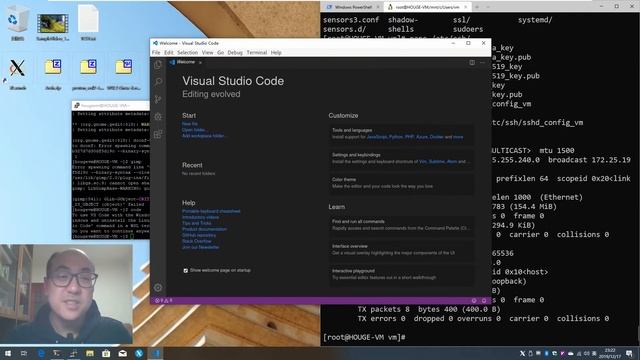Open File Explorer from taskbar
This screenshot has width=640, height=360.
(x=90, y=353)
